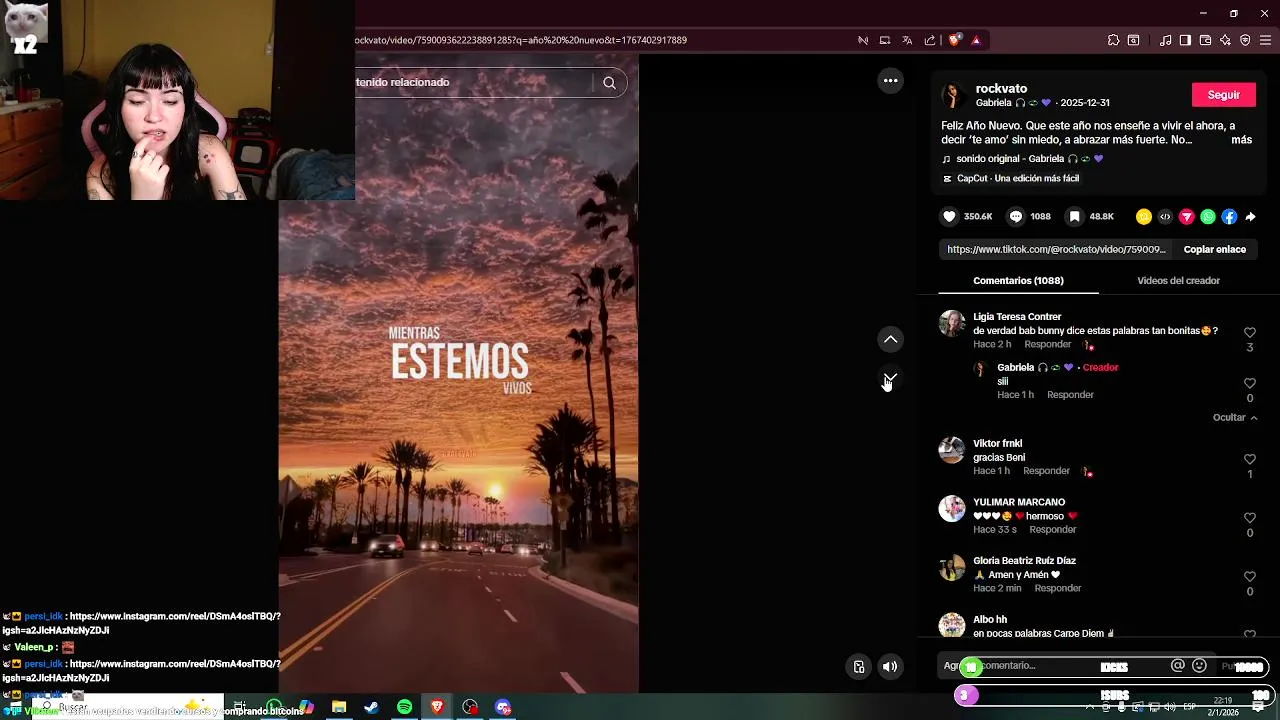
Task: Open more share options arrow
Action: [1250, 216]
